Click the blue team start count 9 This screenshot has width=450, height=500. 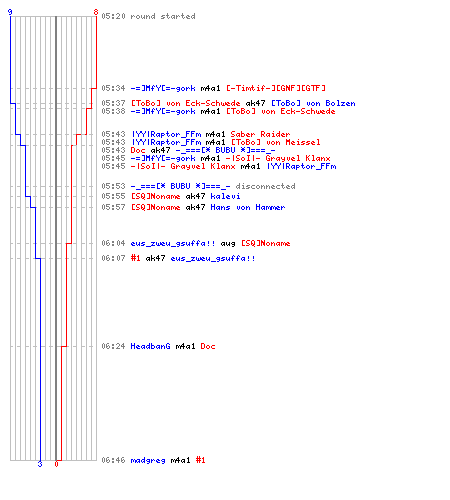point(10,12)
